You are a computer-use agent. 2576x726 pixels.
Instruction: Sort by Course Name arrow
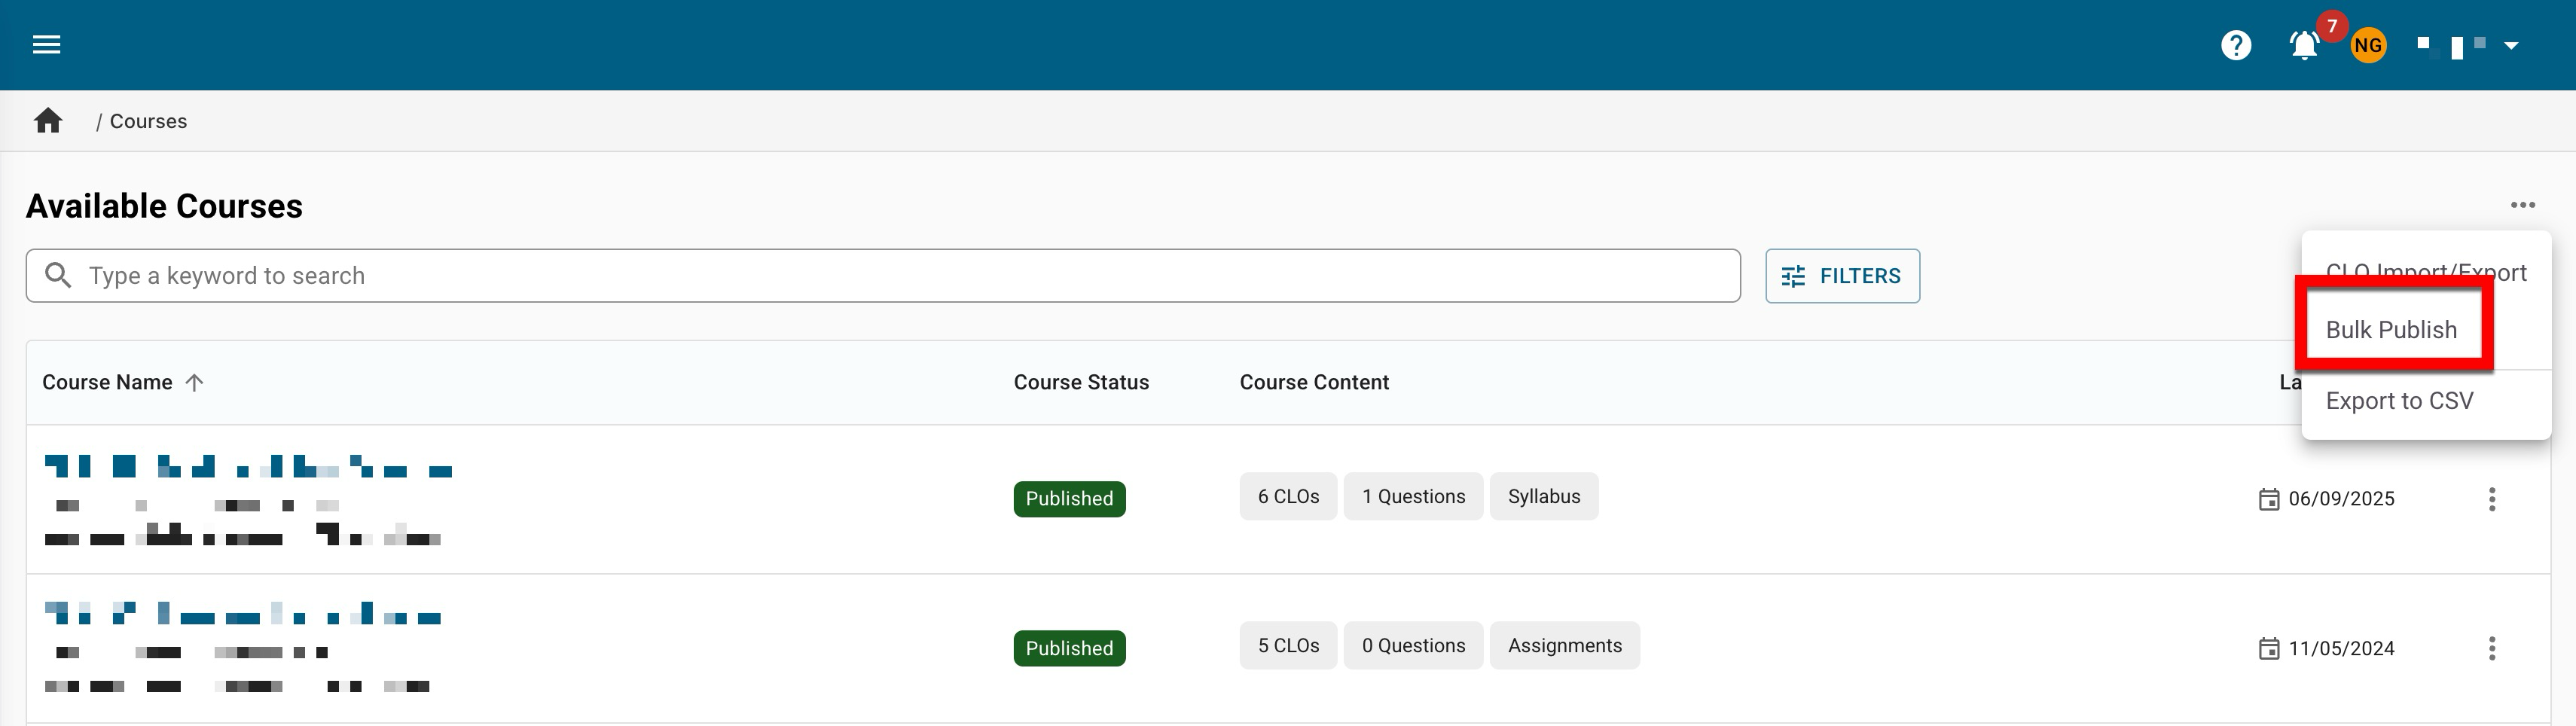195,383
